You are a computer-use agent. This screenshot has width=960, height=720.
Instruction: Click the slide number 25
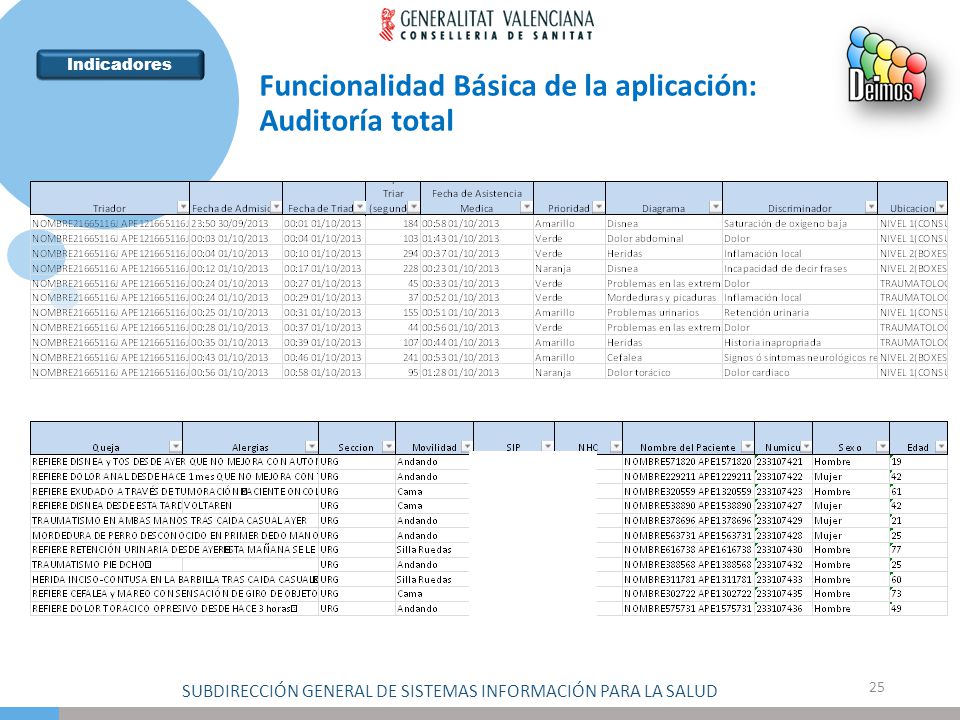[x=877, y=687]
